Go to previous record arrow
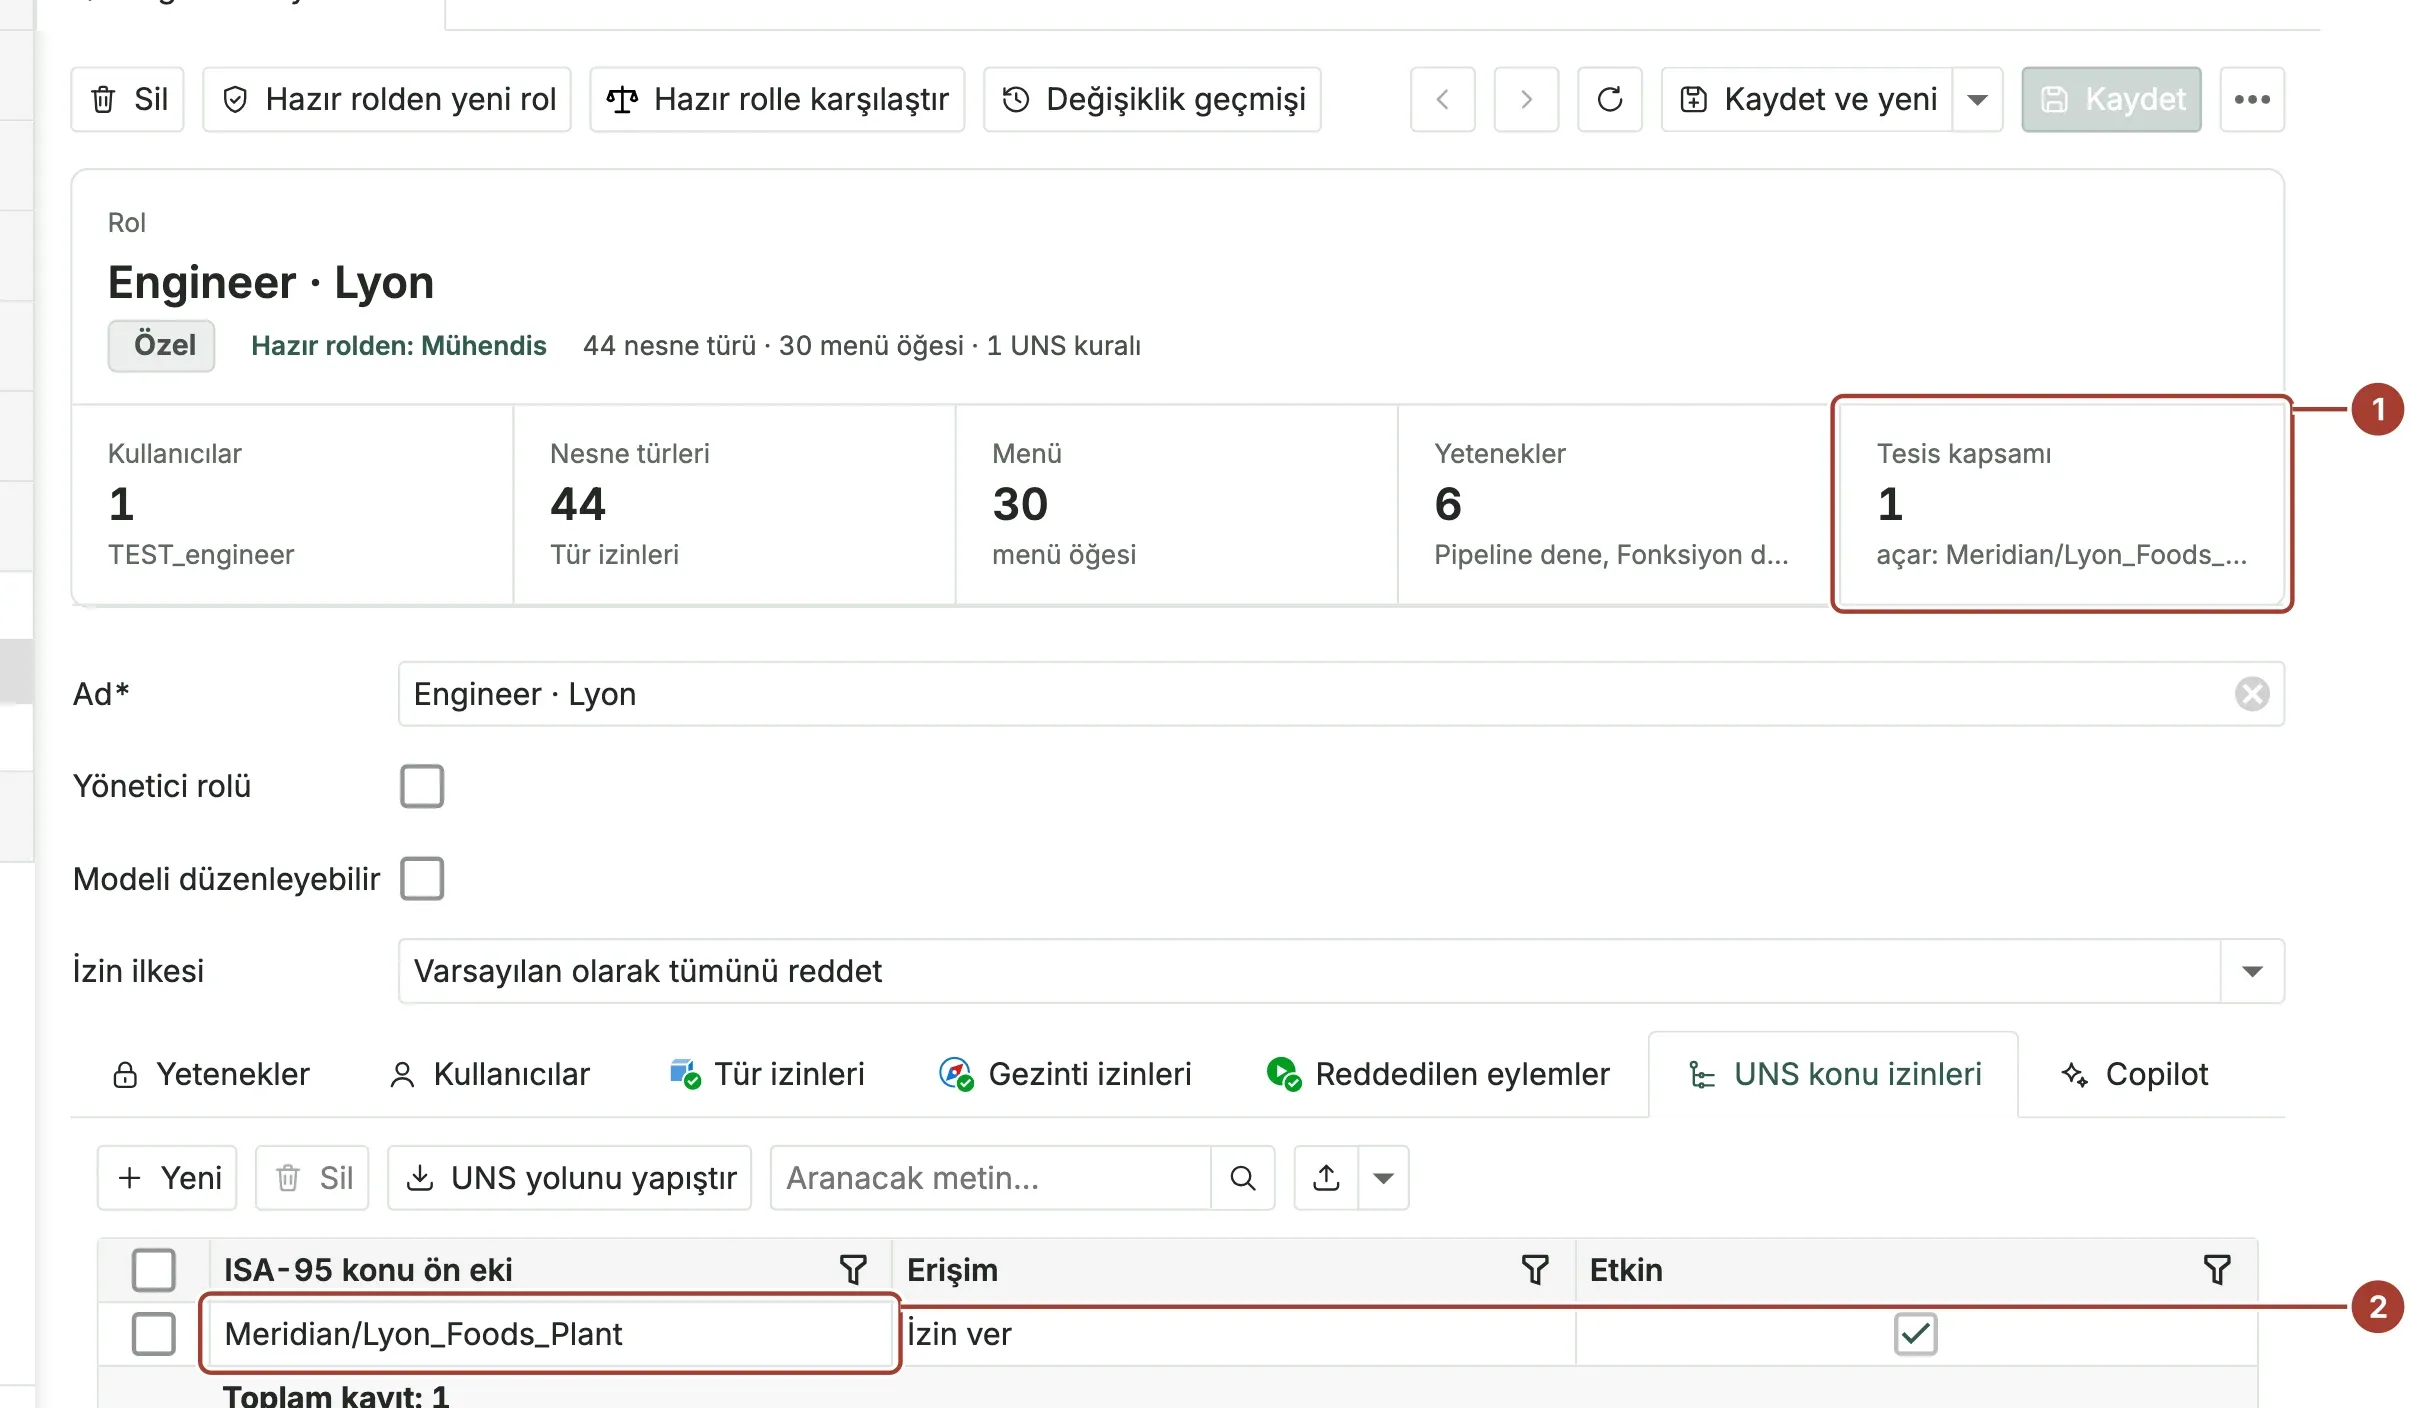Image resolution: width=2435 pixels, height=1408 pixels. (x=1442, y=99)
